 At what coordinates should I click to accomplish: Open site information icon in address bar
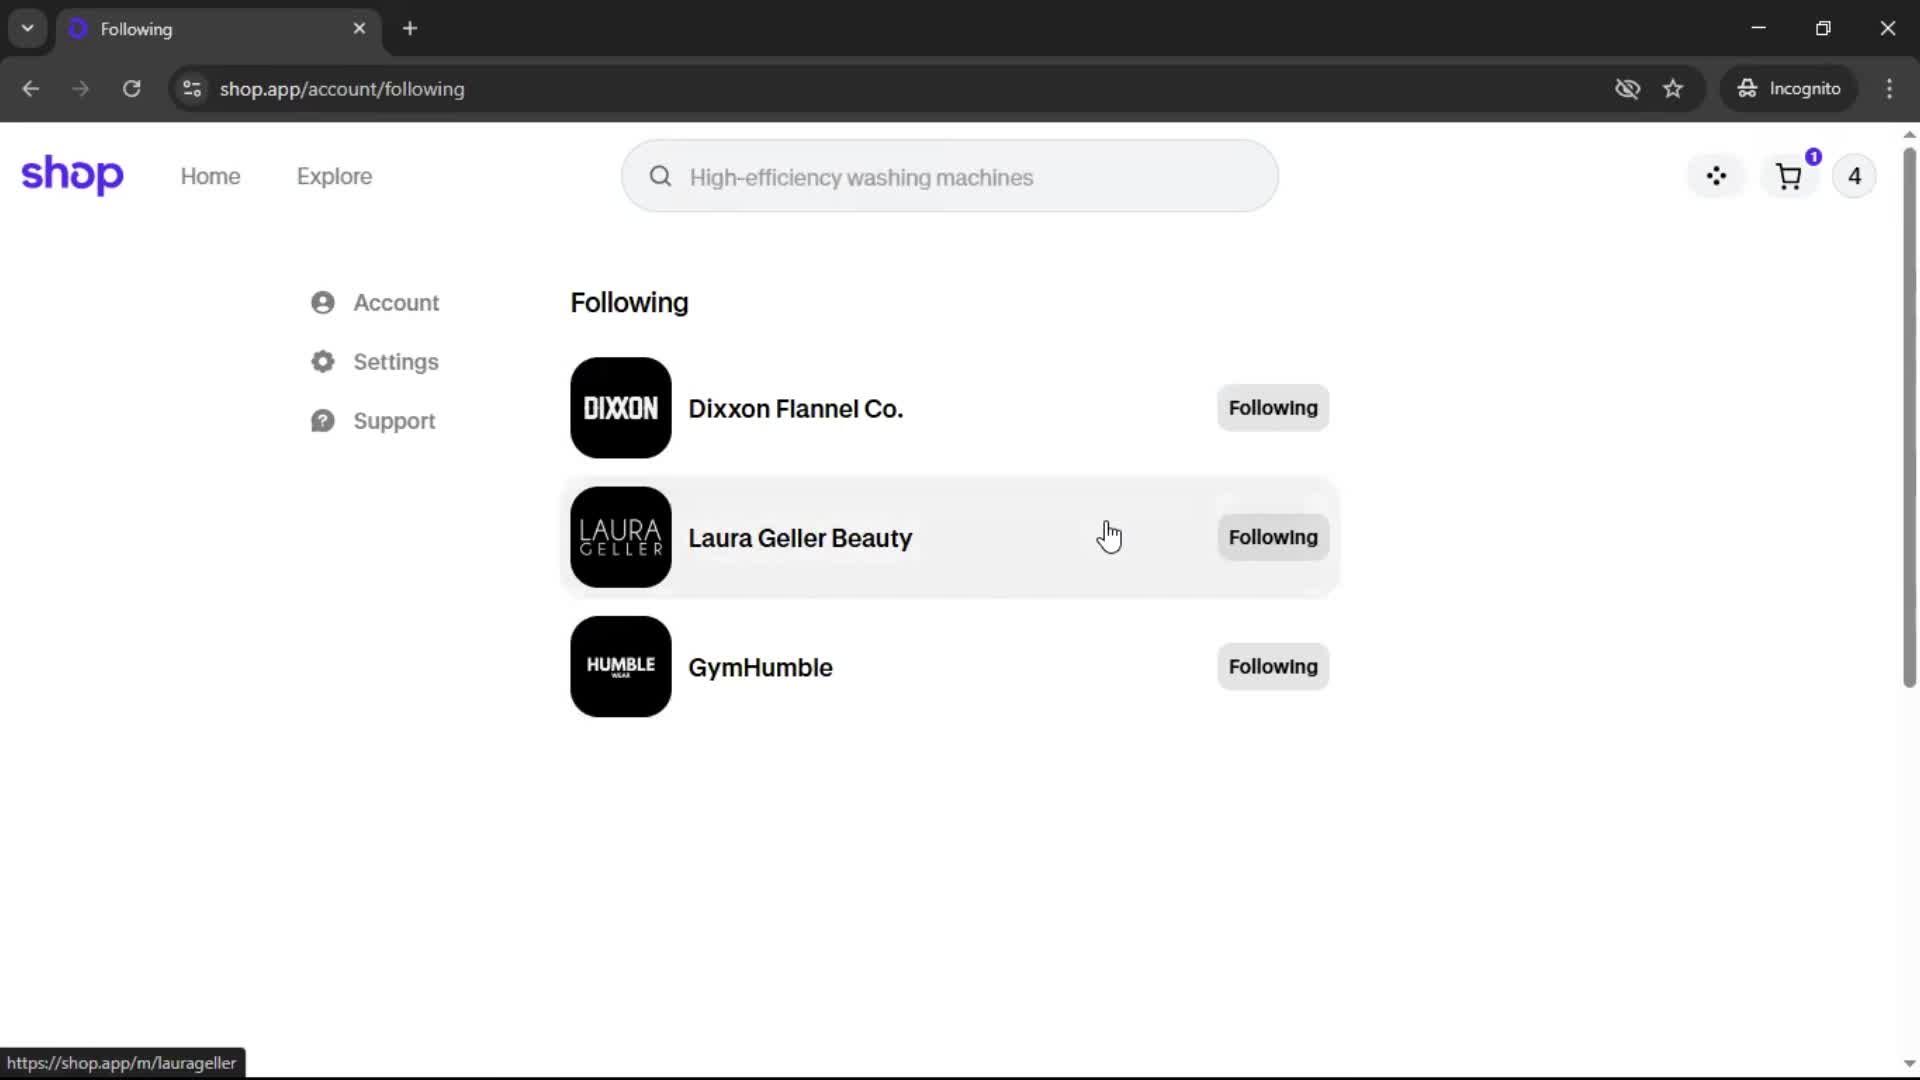point(192,89)
